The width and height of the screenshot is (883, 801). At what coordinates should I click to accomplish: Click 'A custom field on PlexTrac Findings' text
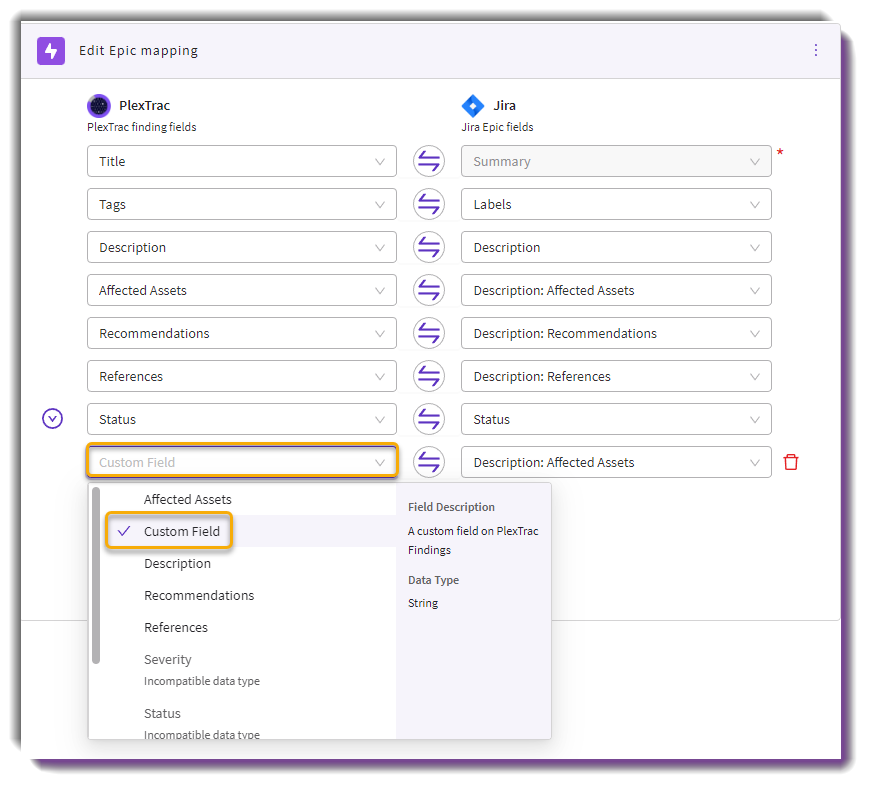coord(473,540)
